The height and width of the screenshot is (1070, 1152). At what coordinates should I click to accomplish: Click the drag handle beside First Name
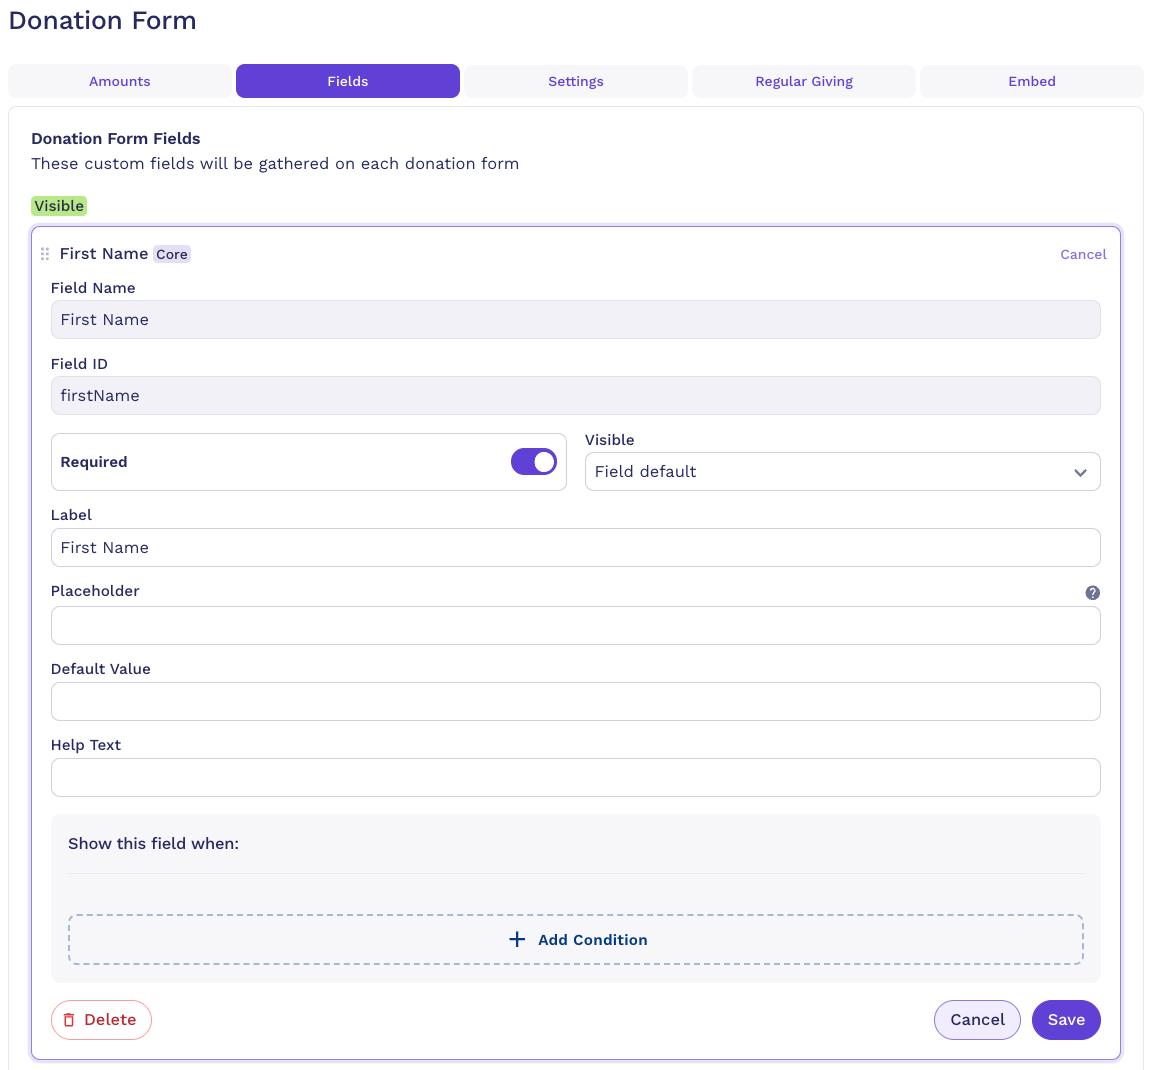click(x=45, y=254)
